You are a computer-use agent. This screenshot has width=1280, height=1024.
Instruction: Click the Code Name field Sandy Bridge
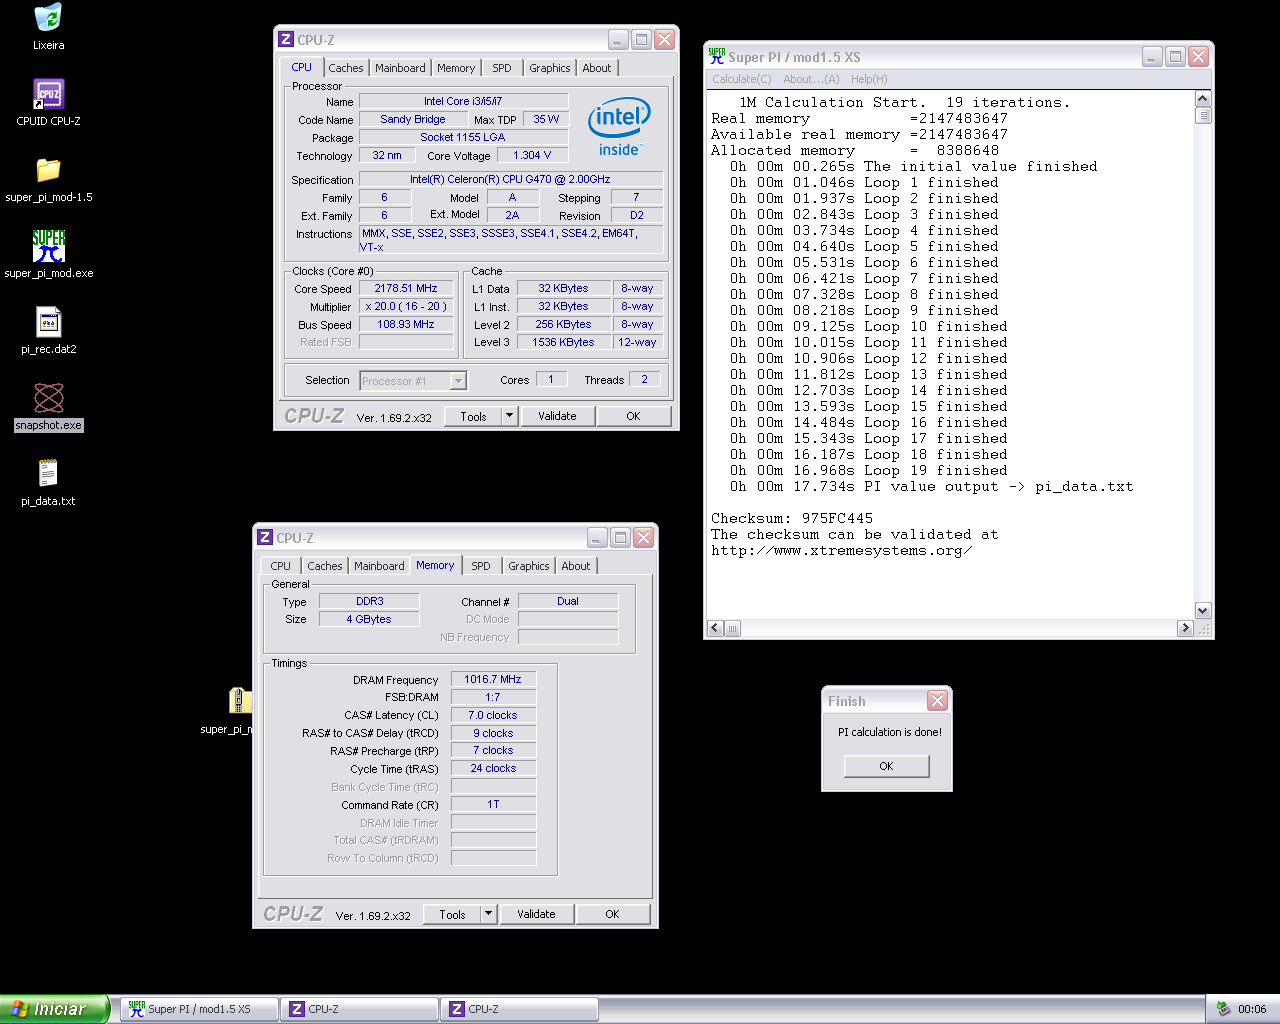[x=413, y=119]
